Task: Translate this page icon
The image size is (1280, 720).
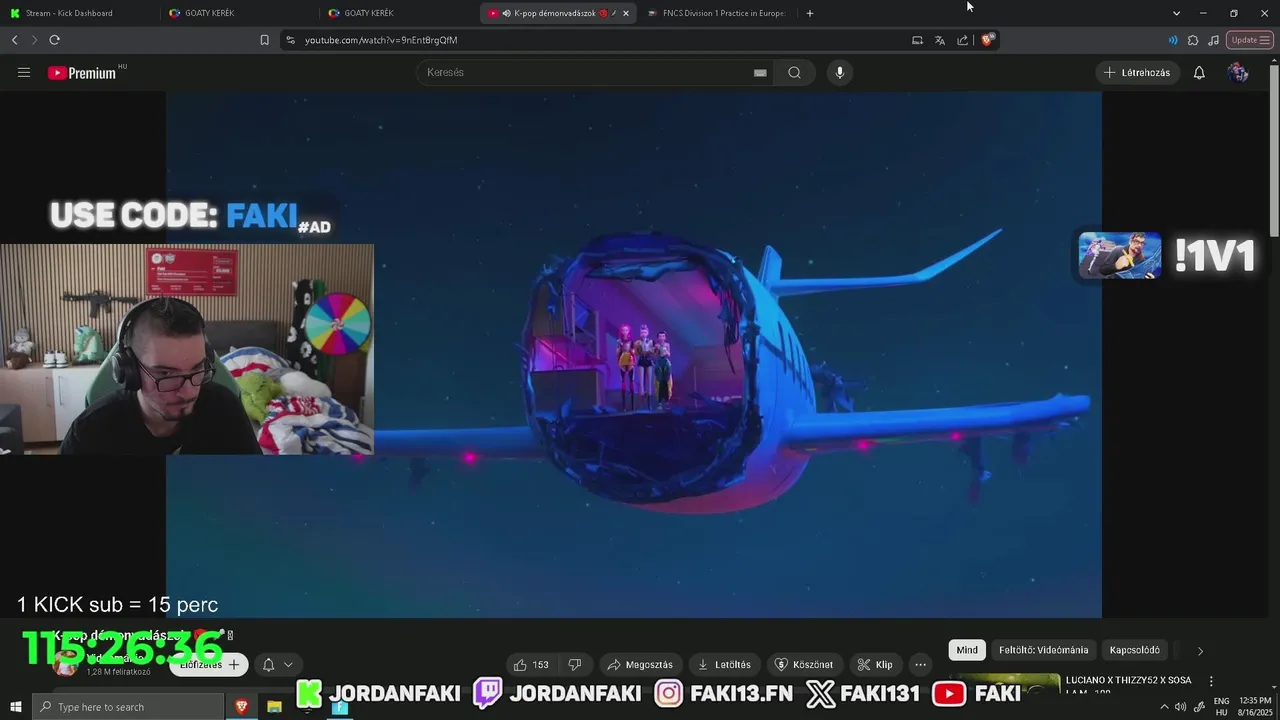Action: [x=940, y=40]
